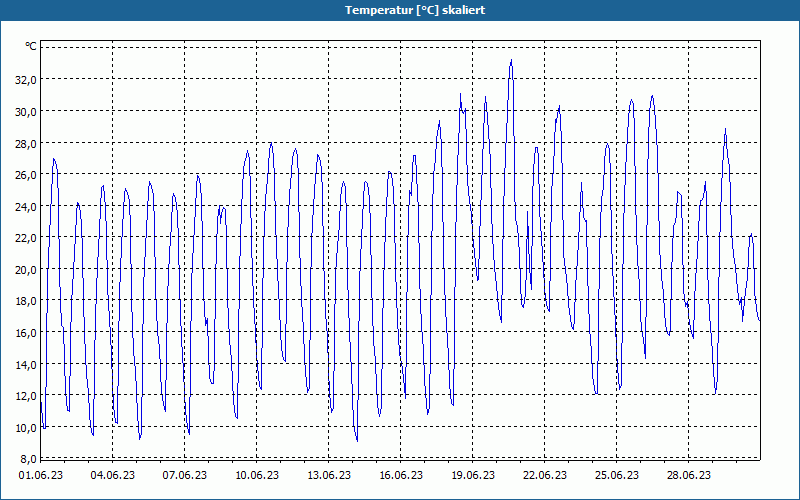Click the 07.06.23 date label
This screenshot has height=500, width=800.
pyautogui.click(x=185, y=476)
